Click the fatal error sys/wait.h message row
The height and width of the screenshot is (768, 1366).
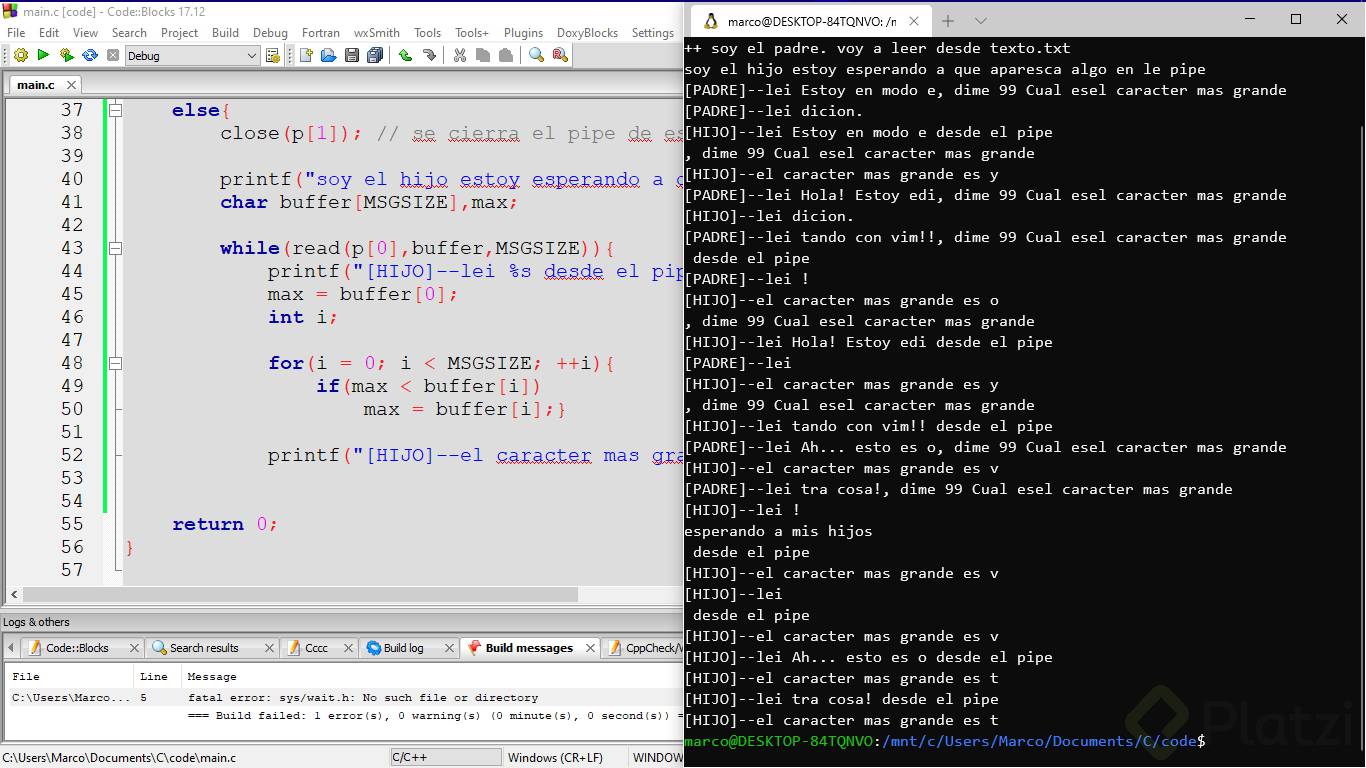[343, 698]
